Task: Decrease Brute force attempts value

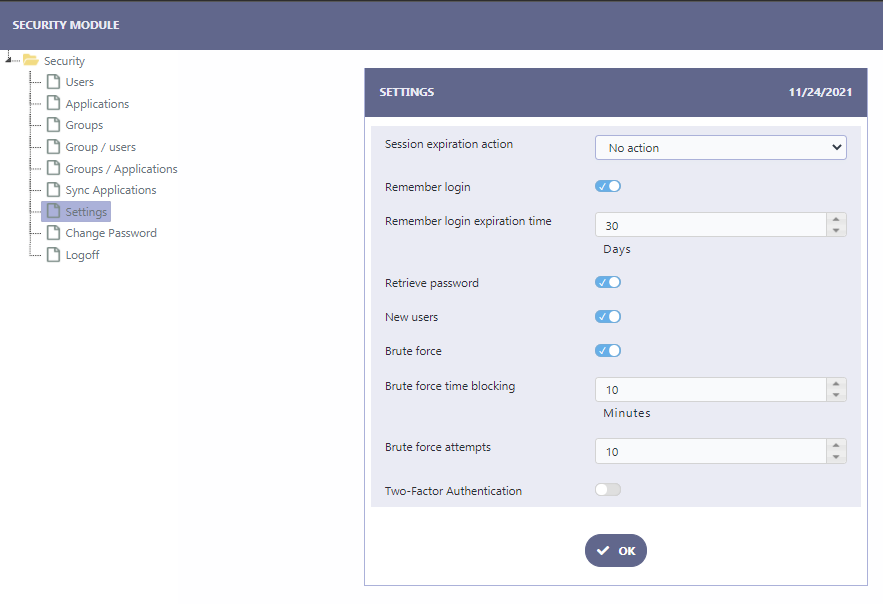Action: pos(836,457)
